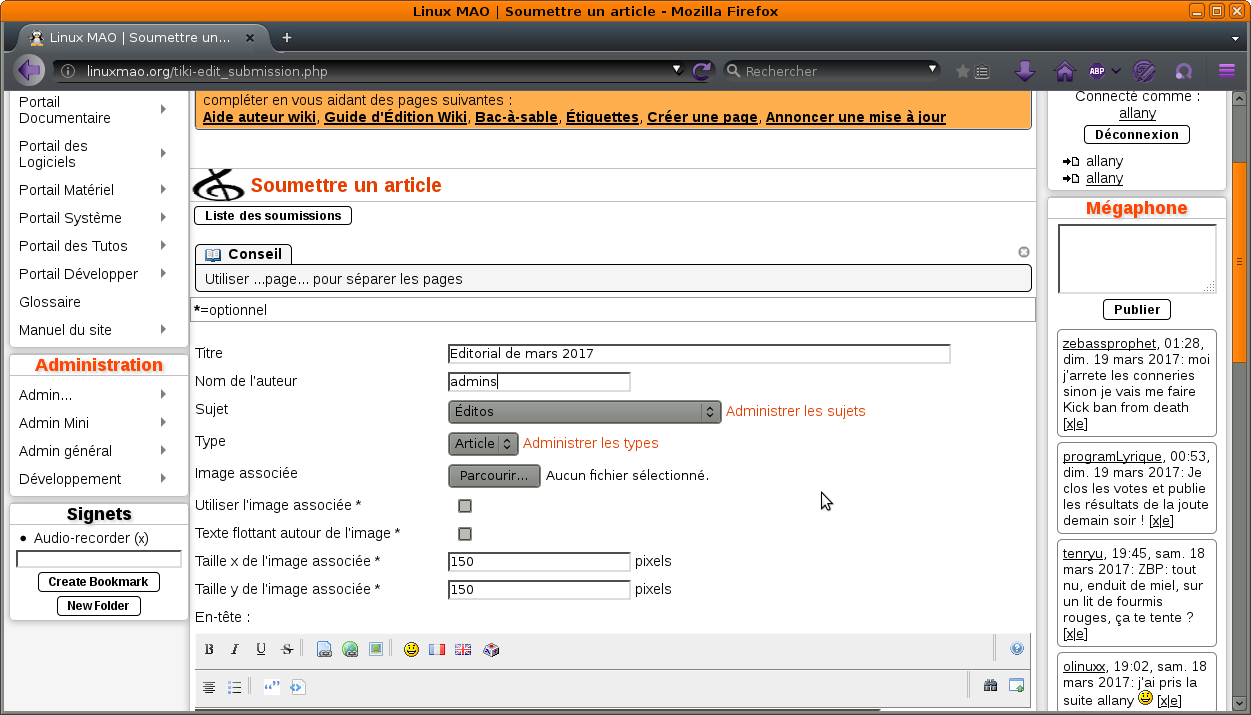This screenshot has height=715, width=1251.
Task: Click the Mégaphone message text area
Action: [1137, 259]
